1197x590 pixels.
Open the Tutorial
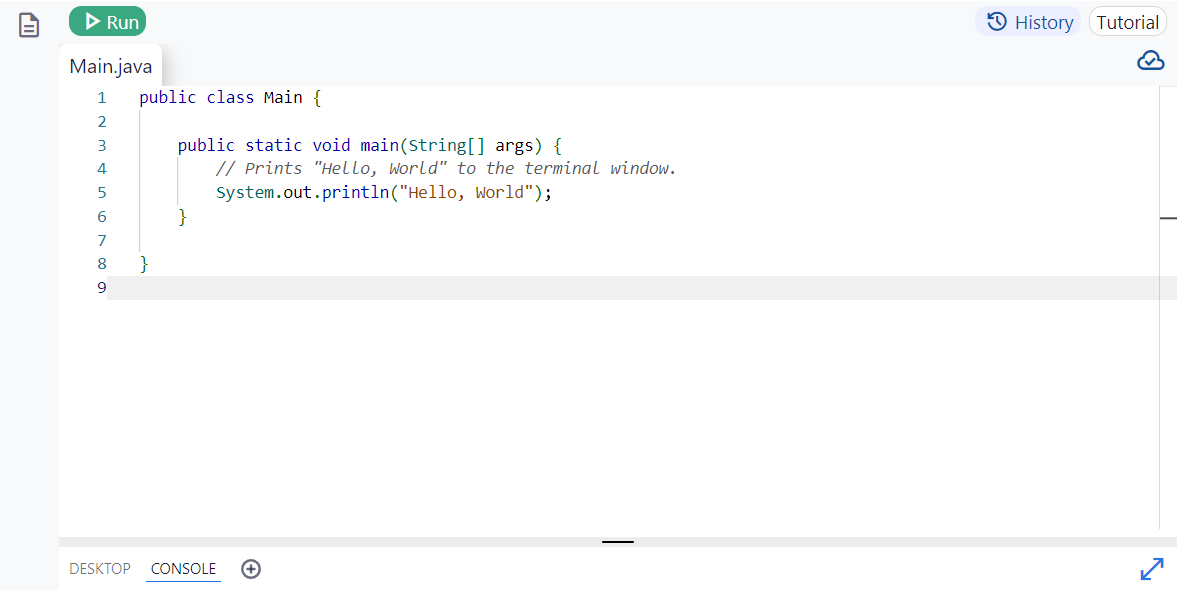point(1127,21)
